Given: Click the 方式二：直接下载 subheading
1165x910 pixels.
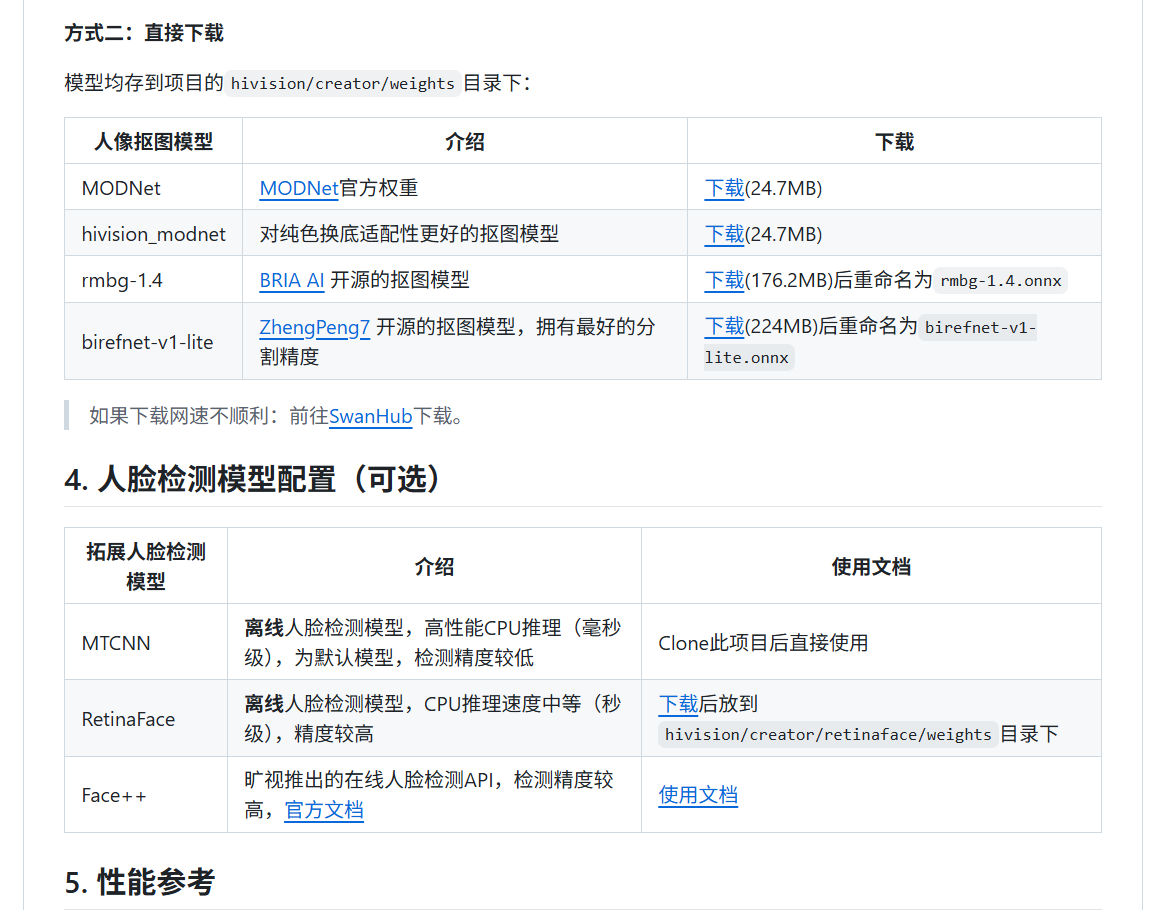Looking at the screenshot, I should [144, 33].
